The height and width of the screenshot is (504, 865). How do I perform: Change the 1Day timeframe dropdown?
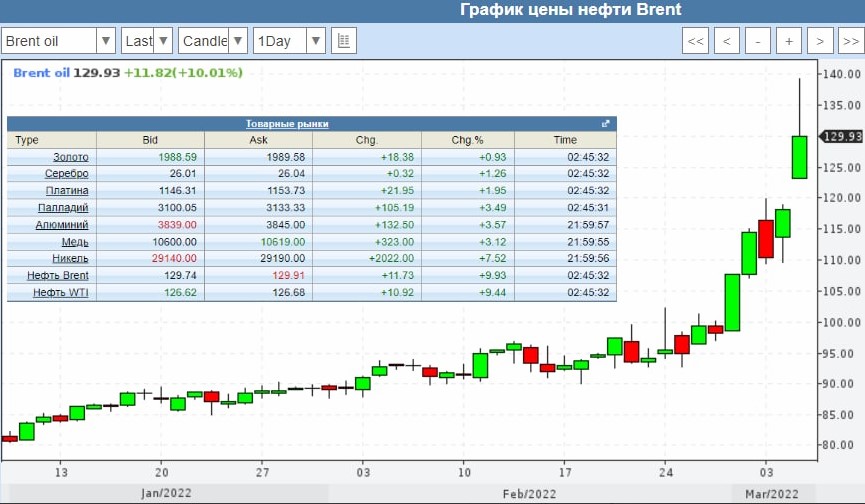click(289, 41)
